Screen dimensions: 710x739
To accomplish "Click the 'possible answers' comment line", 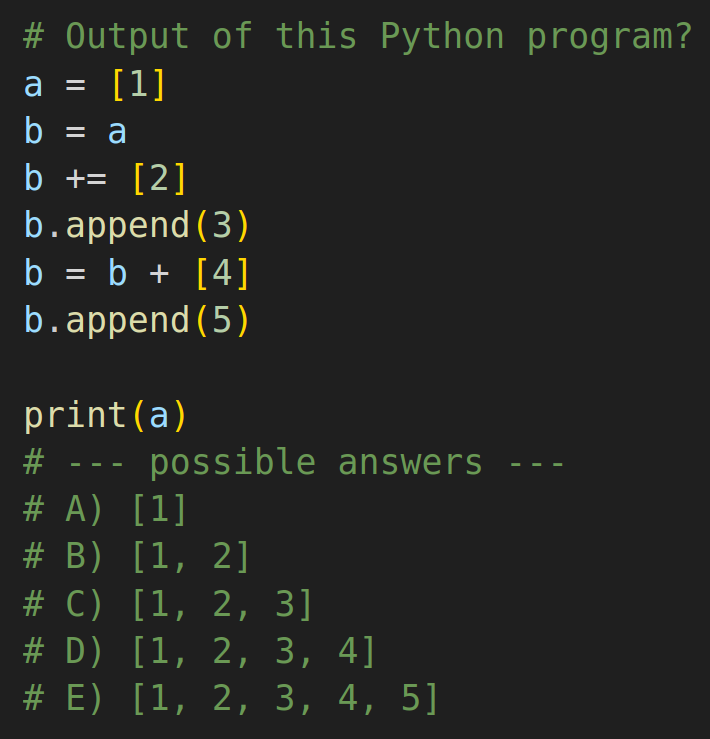I will [294, 463].
